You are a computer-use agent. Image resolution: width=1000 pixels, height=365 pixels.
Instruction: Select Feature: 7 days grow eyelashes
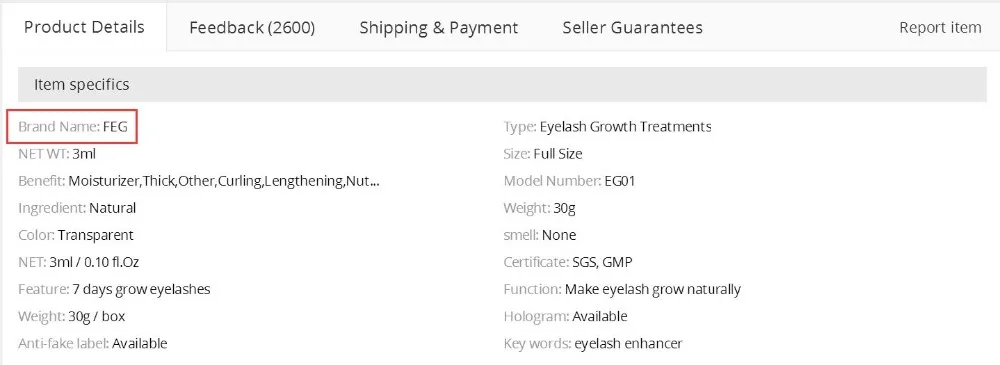click(114, 289)
